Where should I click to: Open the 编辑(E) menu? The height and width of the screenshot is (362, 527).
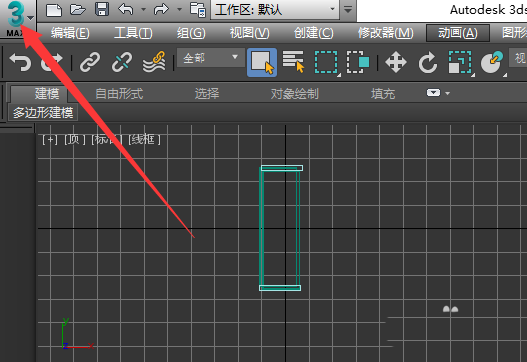(70, 33)
